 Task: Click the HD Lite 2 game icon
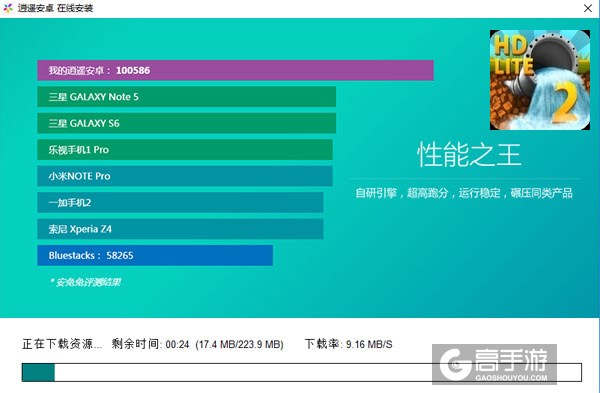(540, 80)
